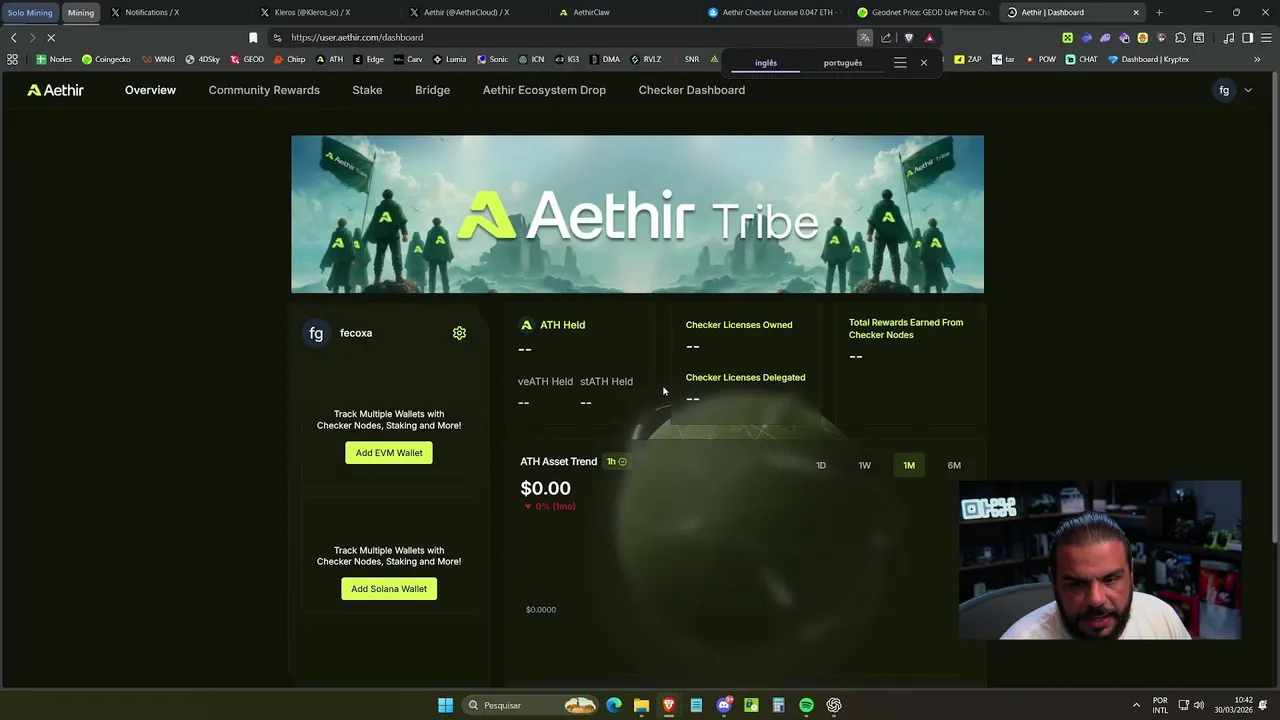Open Brave Shields lion icon
1280x720 pixels.
tap(908, 38)
